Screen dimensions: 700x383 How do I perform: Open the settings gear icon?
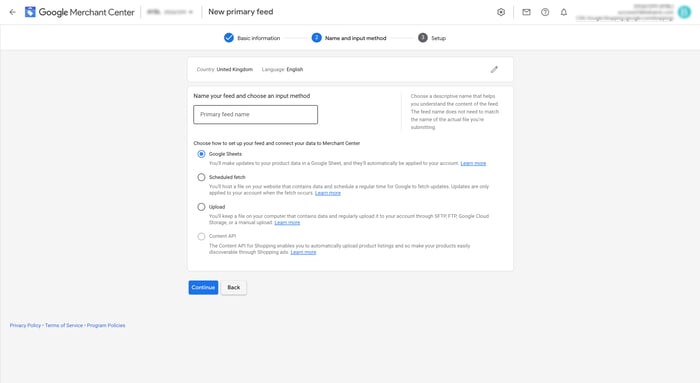point(501,12)
